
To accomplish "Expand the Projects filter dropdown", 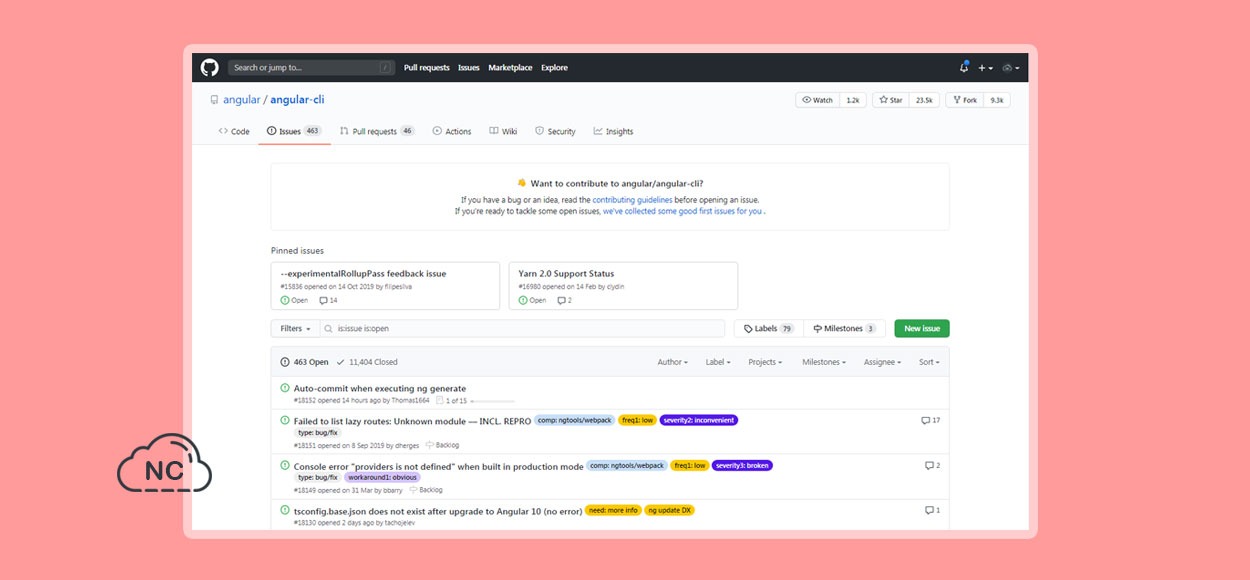I will coord(765,362).
